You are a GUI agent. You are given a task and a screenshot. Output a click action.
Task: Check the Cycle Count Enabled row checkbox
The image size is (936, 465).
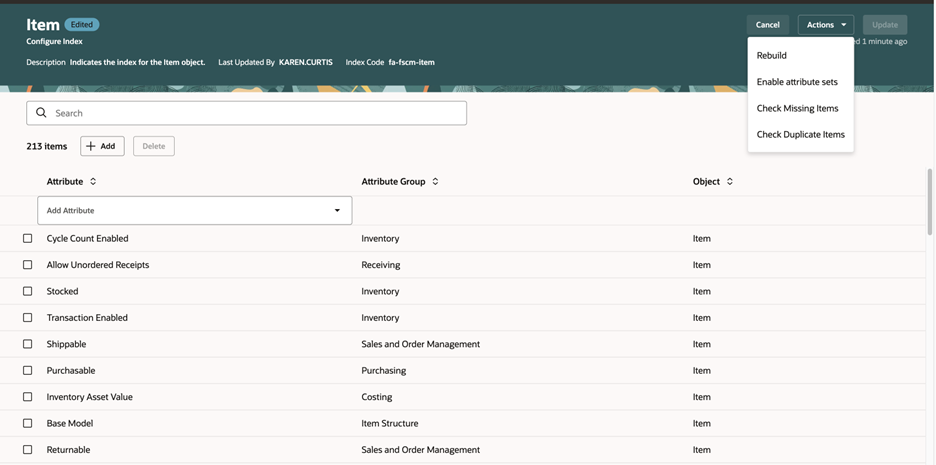[x=27, y=238]
